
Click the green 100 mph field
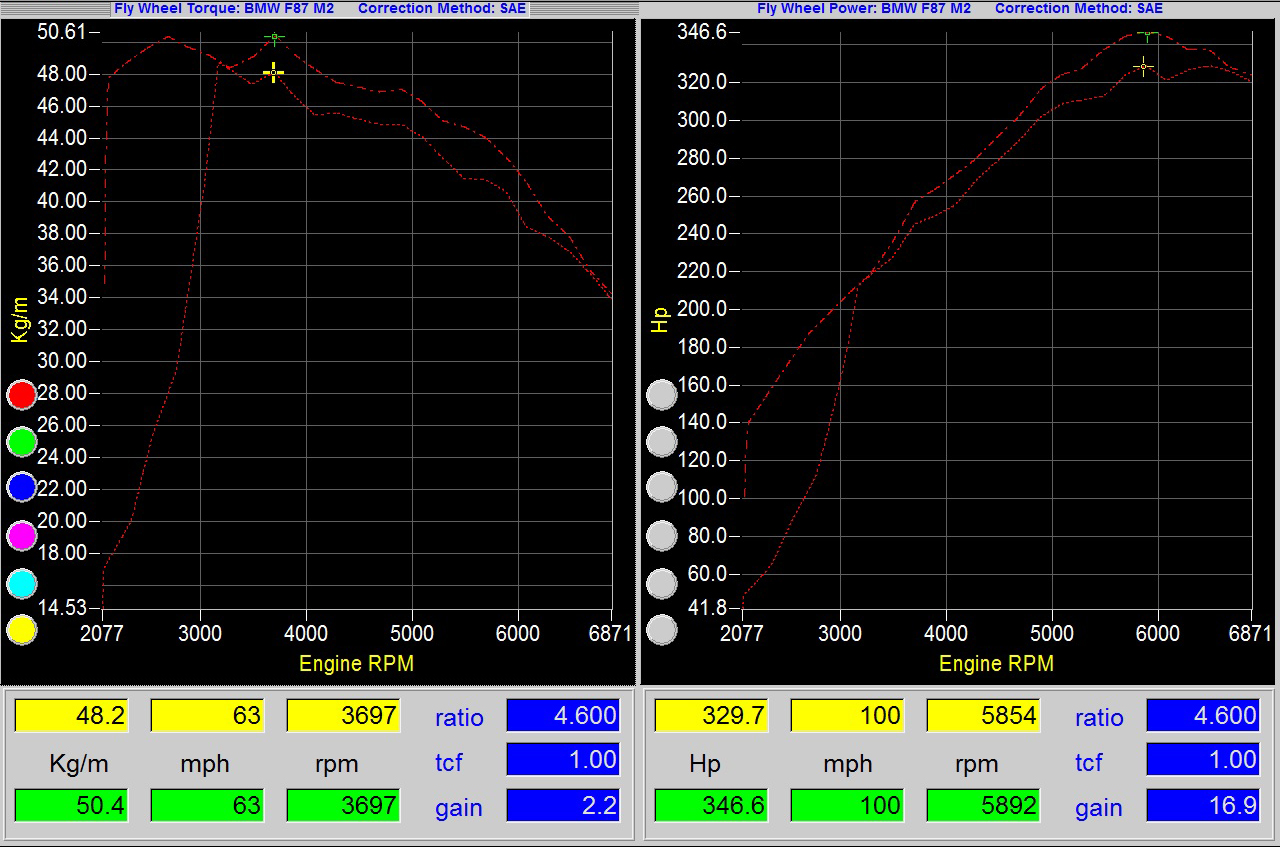coord(847,805)
